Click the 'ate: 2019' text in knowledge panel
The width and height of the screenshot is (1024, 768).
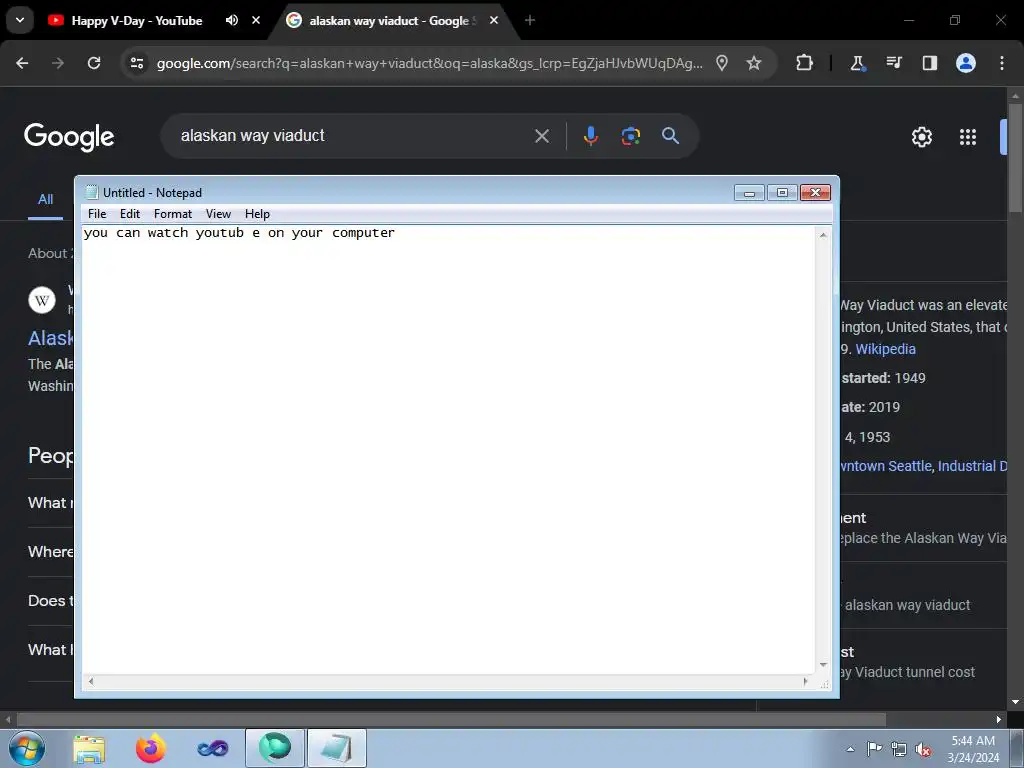click(871, 408)
